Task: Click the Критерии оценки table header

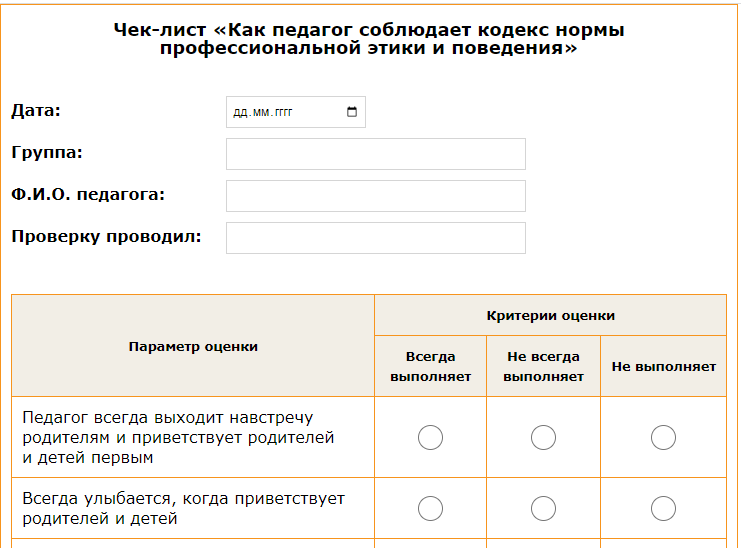Action: click(x=550, y=316)
